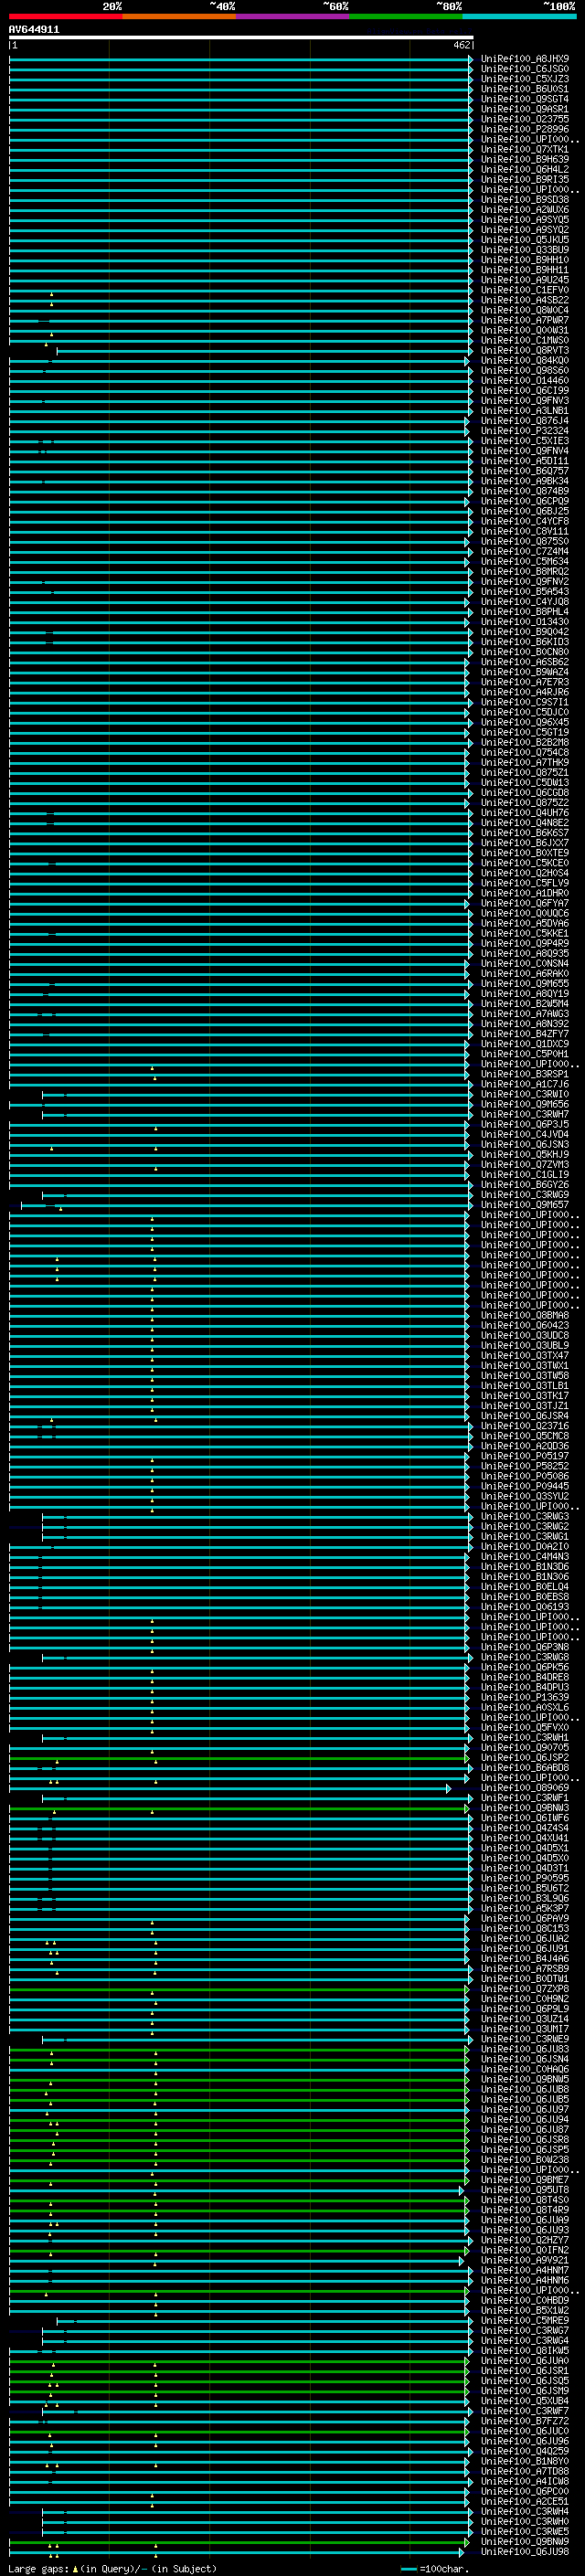This screenshot has height=2576, width=585.
Task: Click the white query sequence bar
Action: pyautogui.click(x=241, y=37)
